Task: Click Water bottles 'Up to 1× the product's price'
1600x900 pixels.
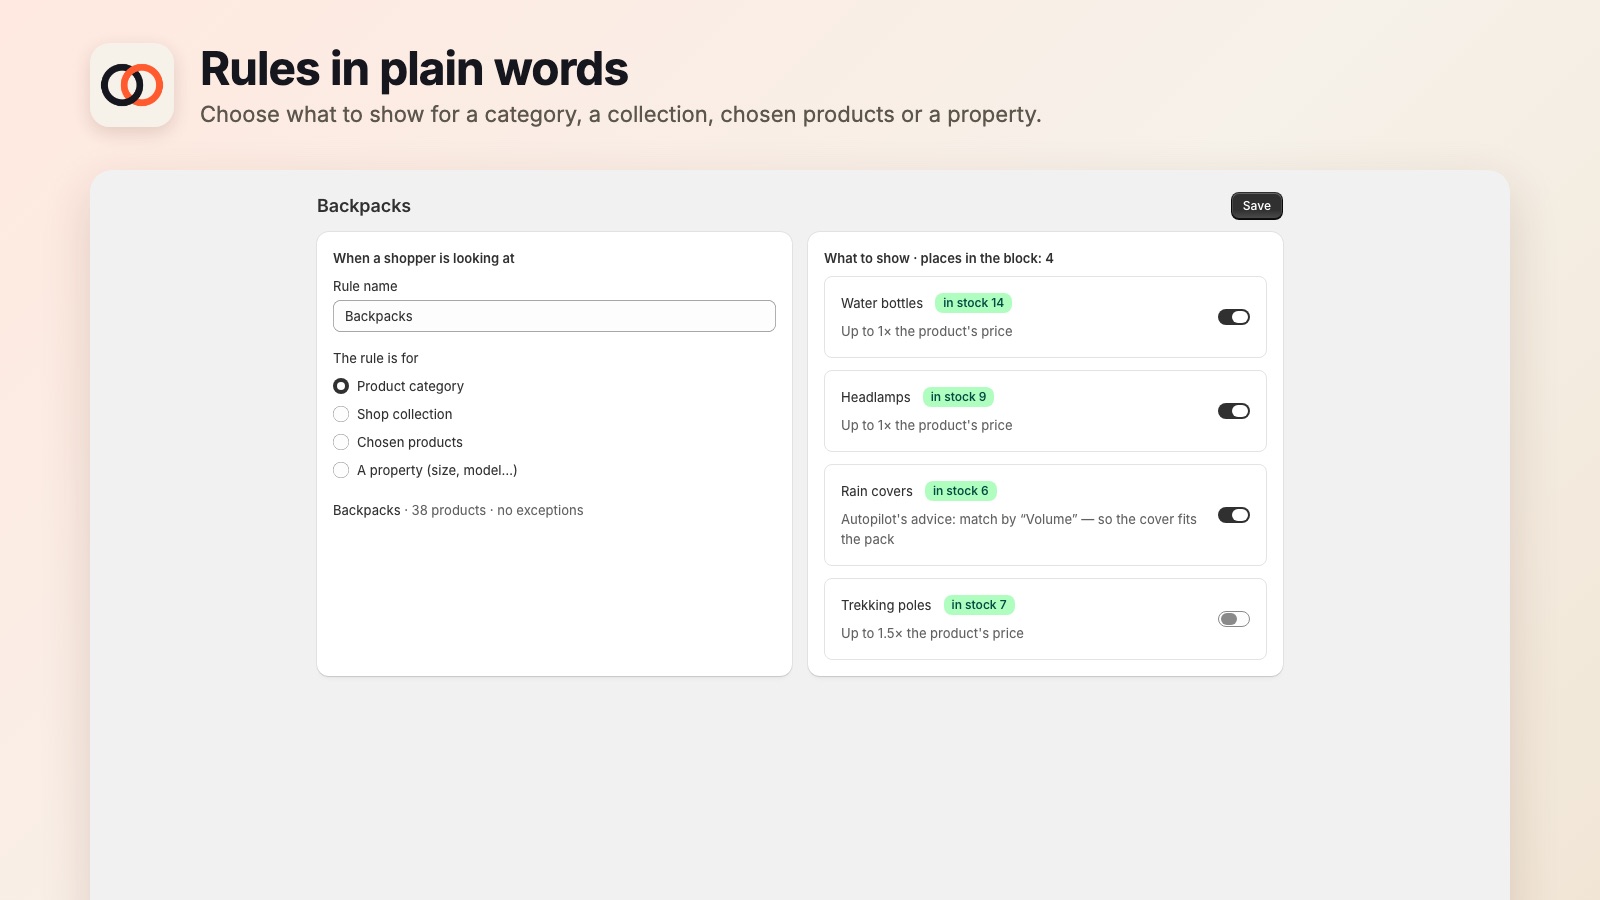Action: pos(926,331)
